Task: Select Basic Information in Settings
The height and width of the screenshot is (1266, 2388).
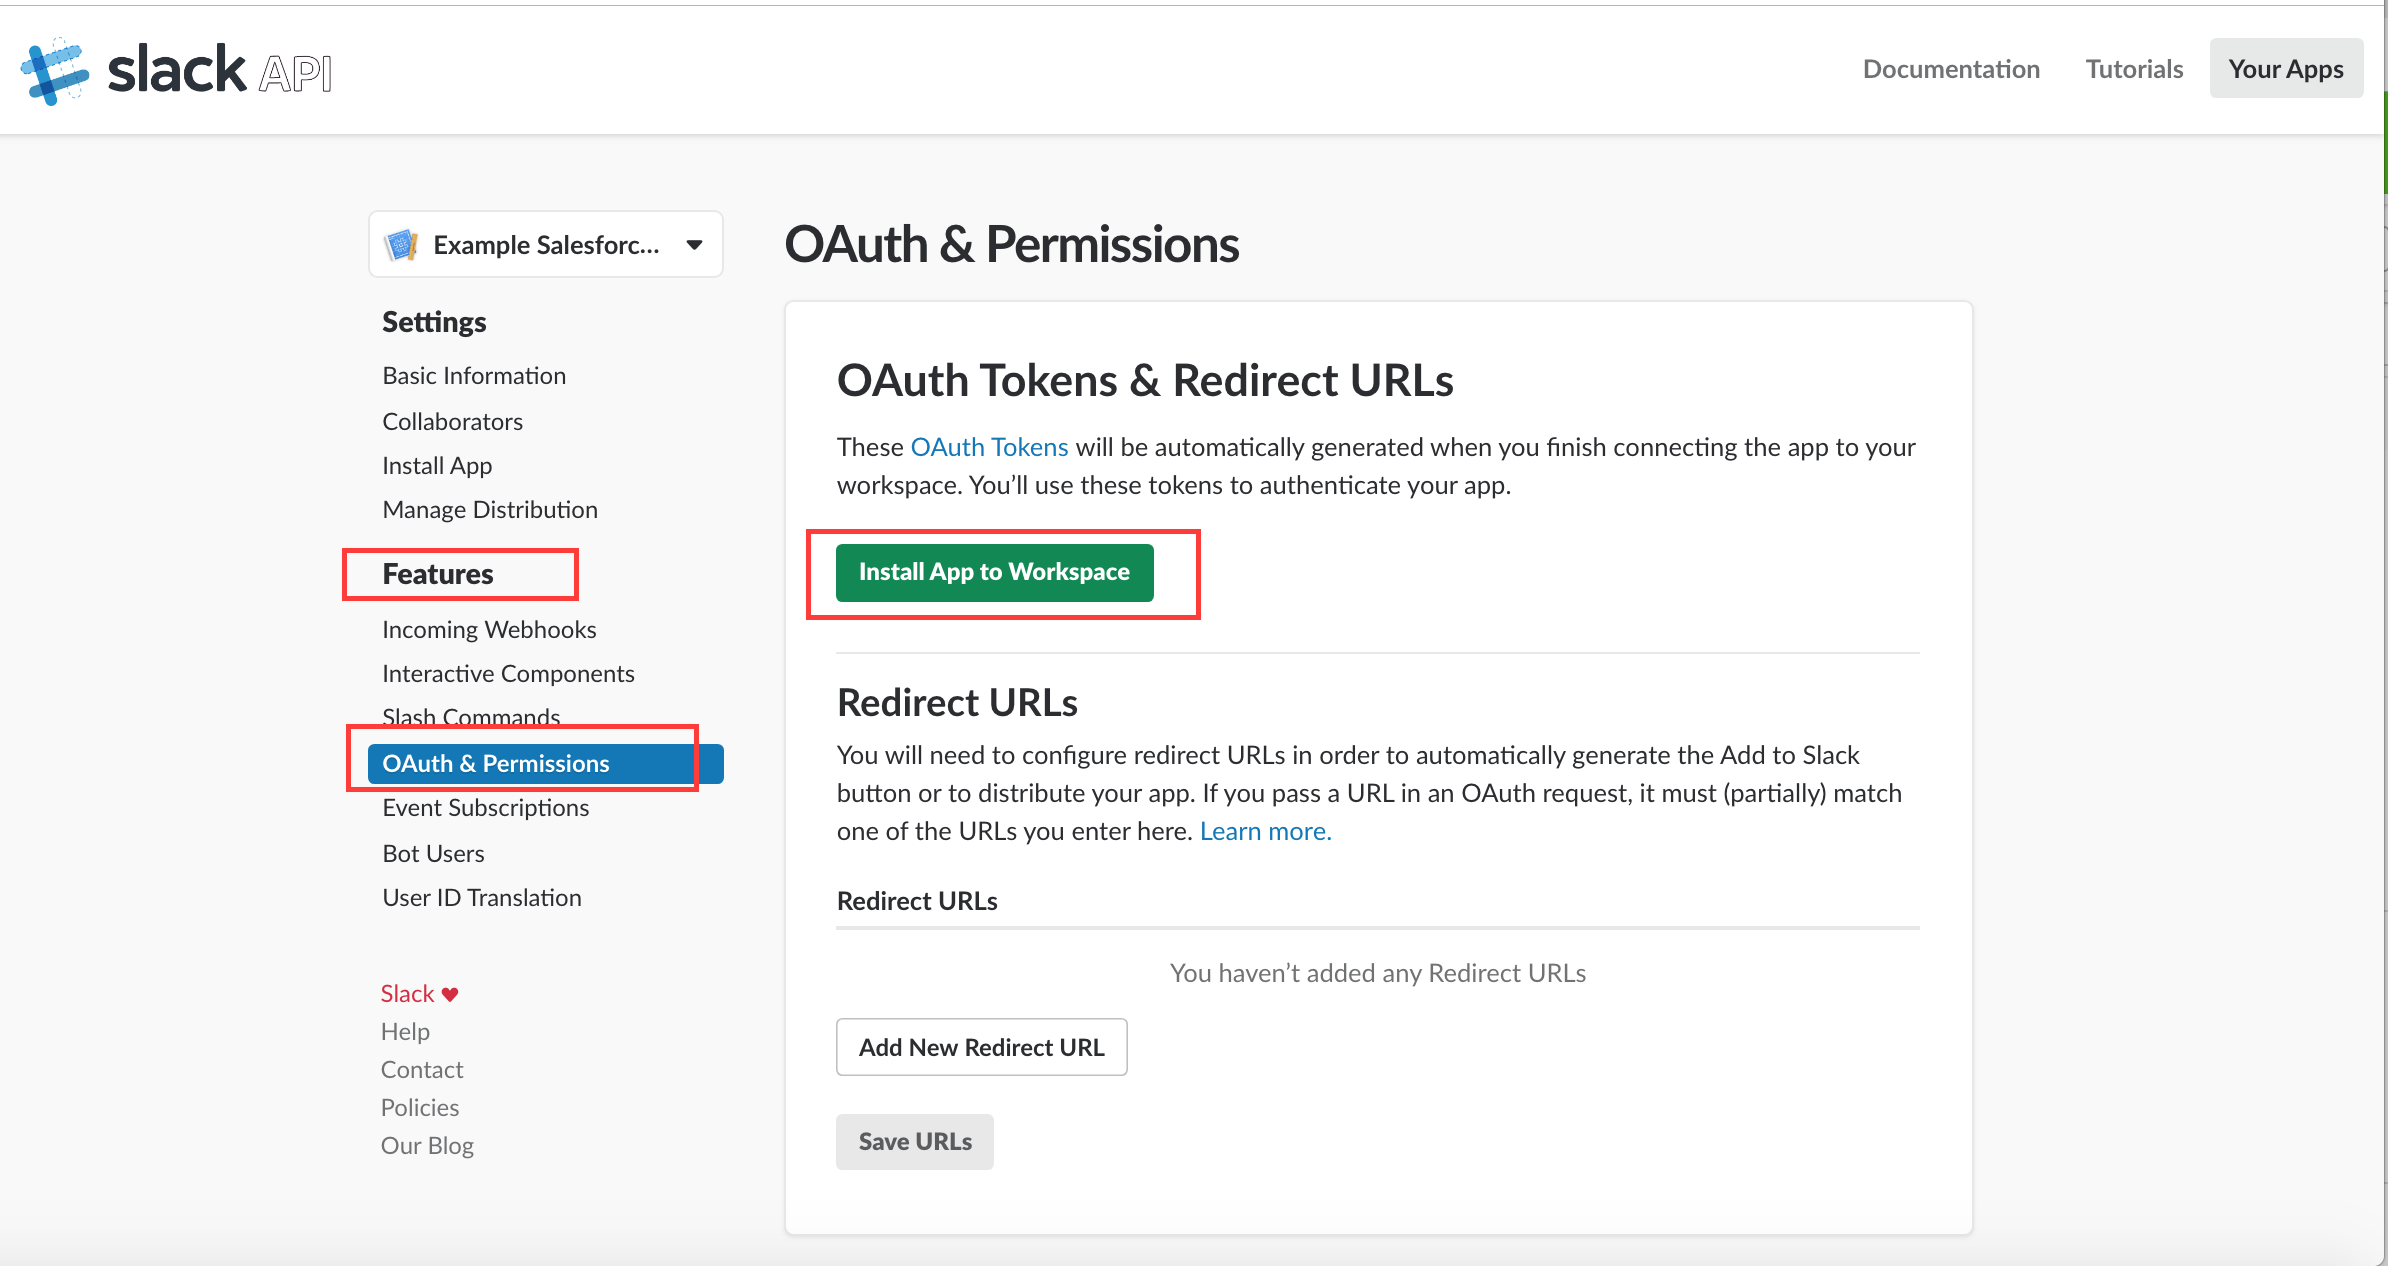Action: coord(474,375)
